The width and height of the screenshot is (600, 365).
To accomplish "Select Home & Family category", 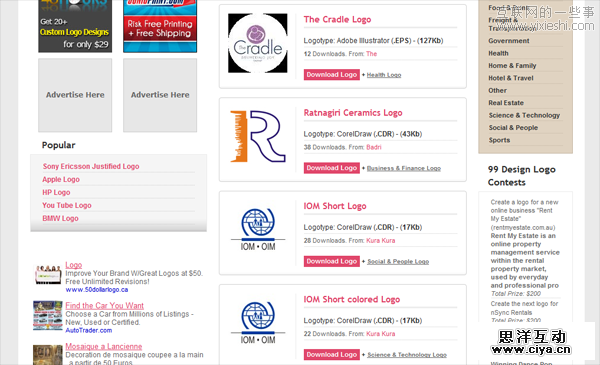I will point(512,66).
